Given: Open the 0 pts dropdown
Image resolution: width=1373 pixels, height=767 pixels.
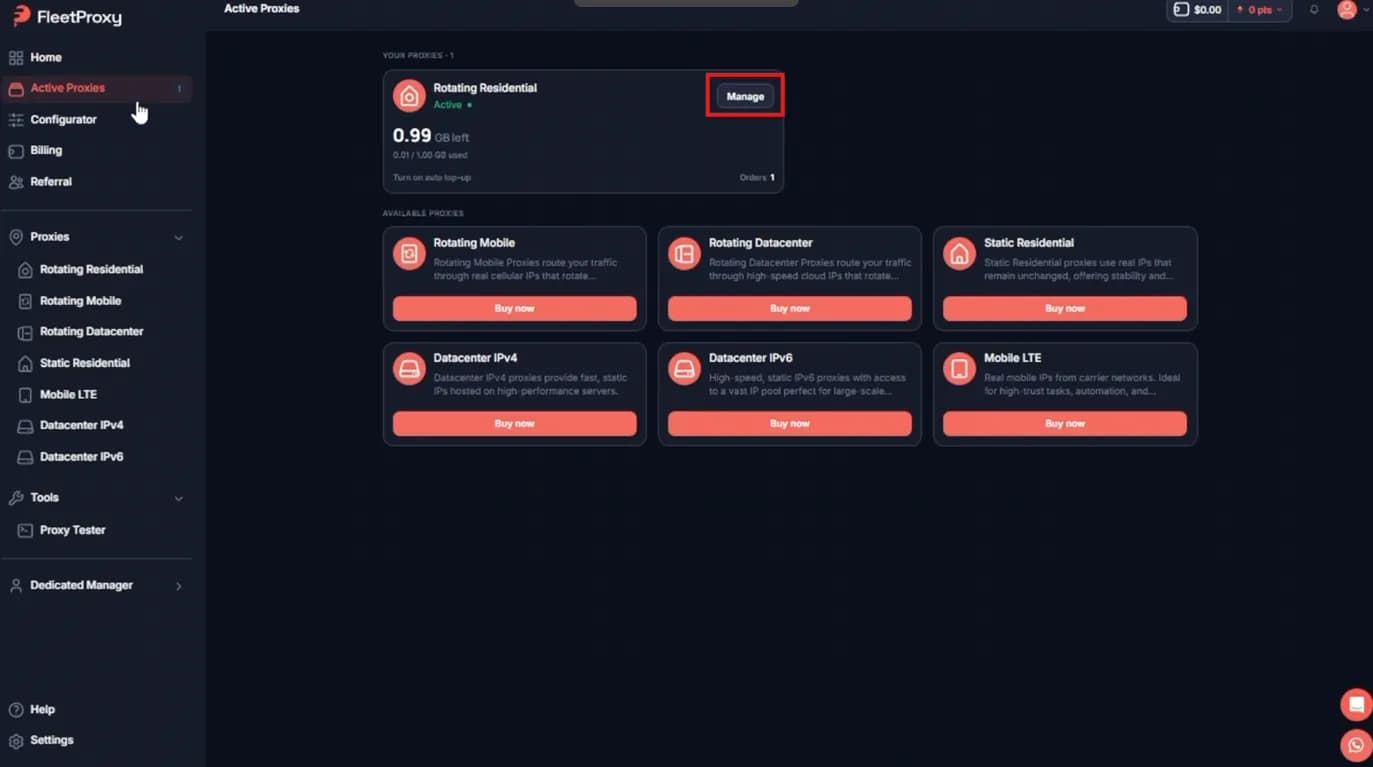Looking at the screenshot, I should click(1260, 10).
